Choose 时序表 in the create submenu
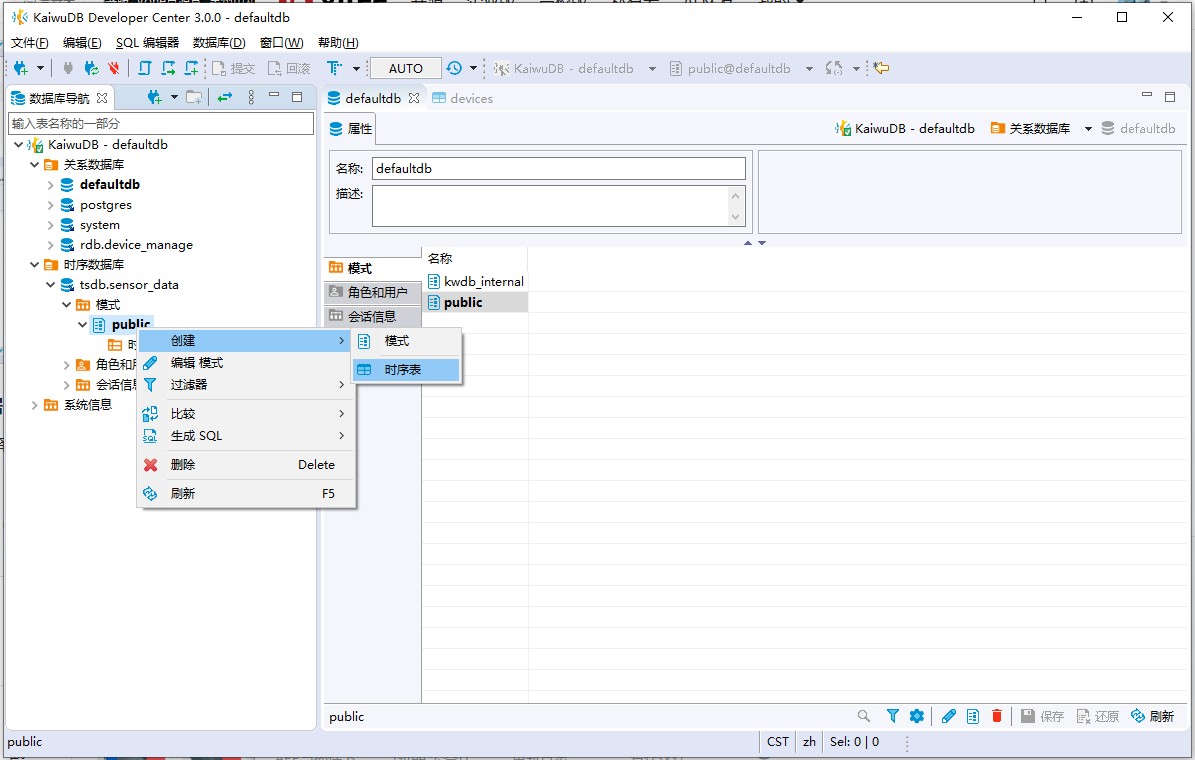Viewport: 1195px width, 760px height. click(x=406, y=370)
